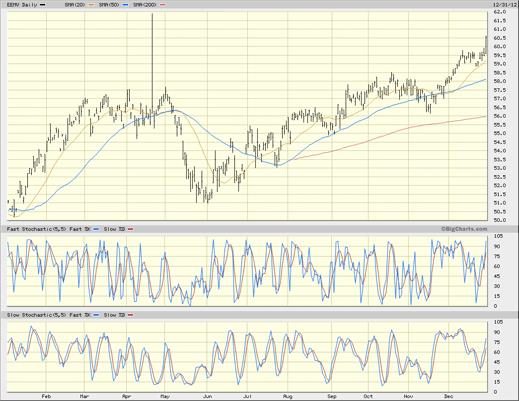Click Fast %K blue marker in Fast Stochastic

click(x=96, y=229)
